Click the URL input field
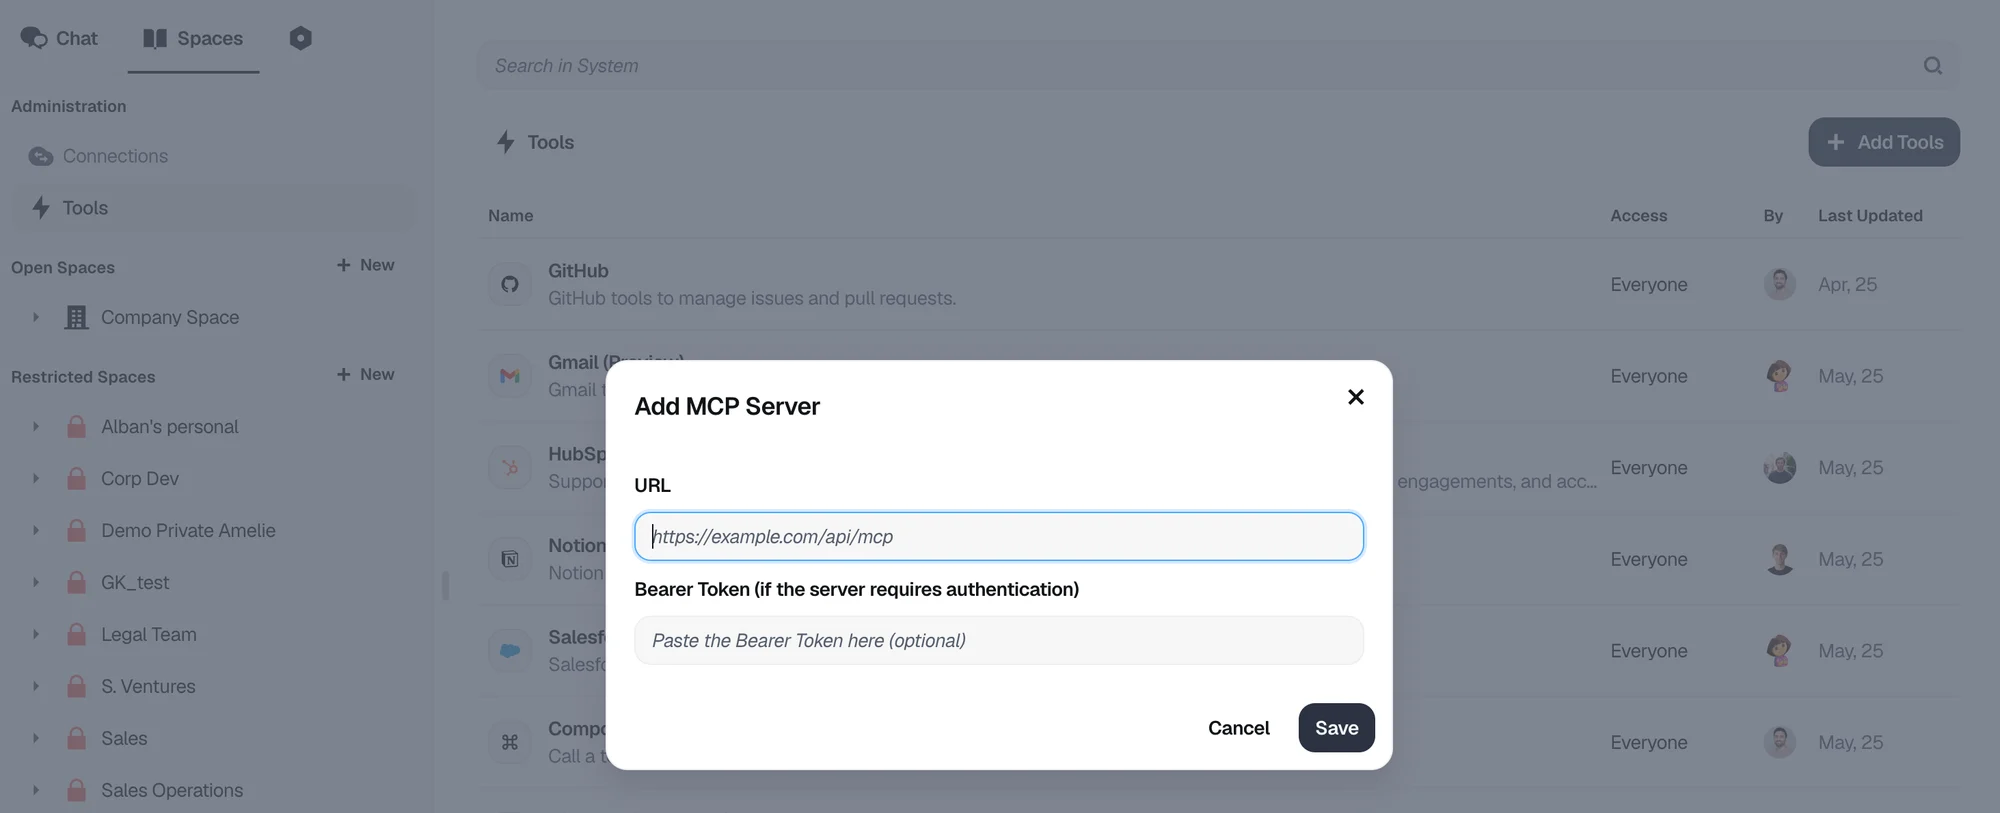The image size is (2000, 813). click(998, 536)
